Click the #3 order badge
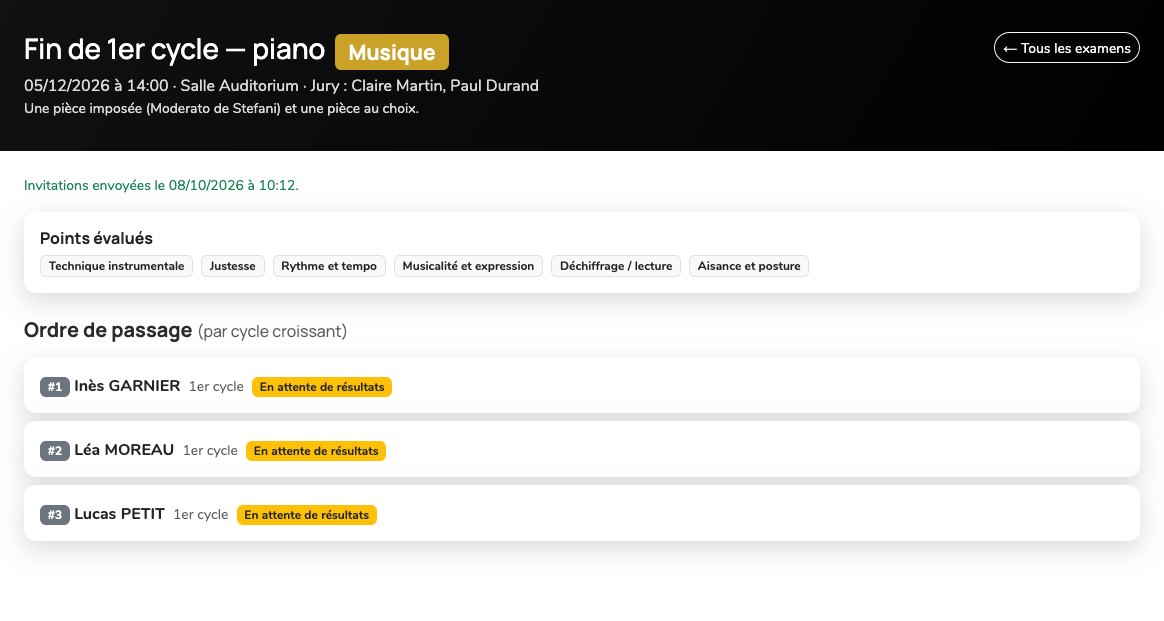The height and width of the screenshot is (621, 1164). (55, 514)
